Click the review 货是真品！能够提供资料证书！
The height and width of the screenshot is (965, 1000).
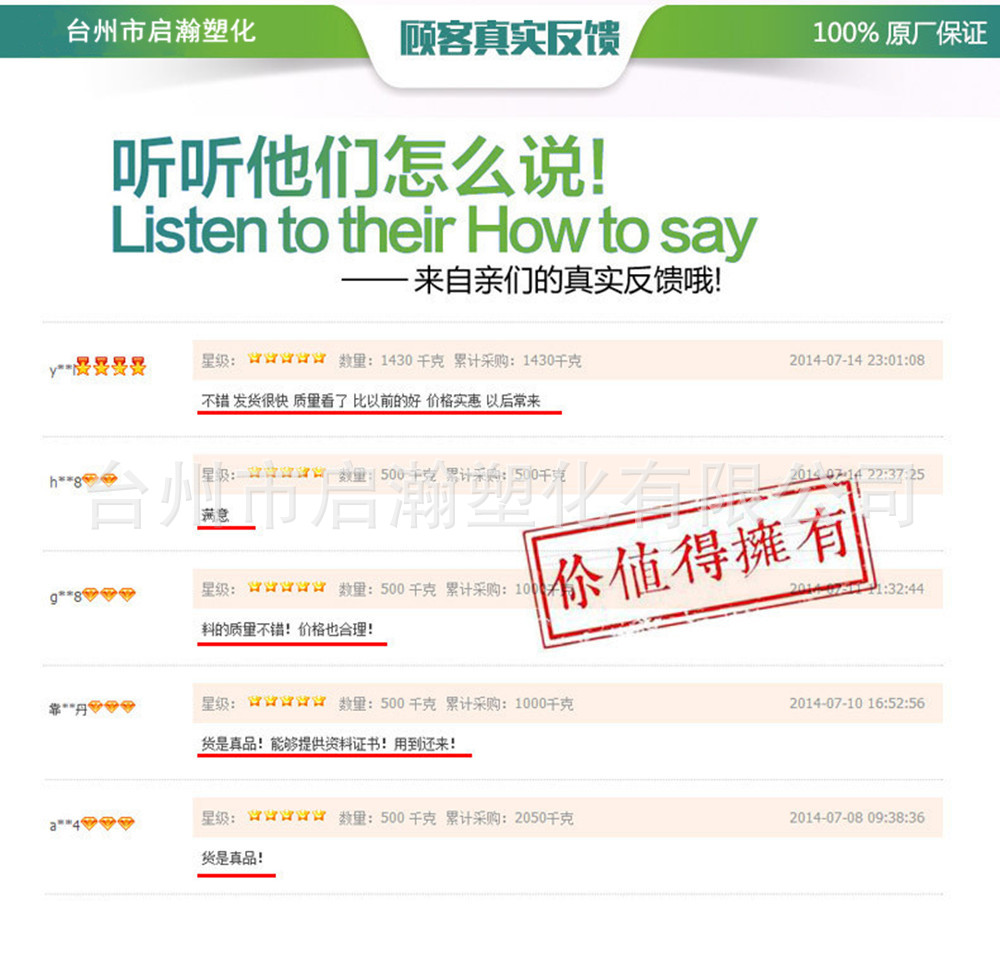pyautogui.click(x=328, y=743)
